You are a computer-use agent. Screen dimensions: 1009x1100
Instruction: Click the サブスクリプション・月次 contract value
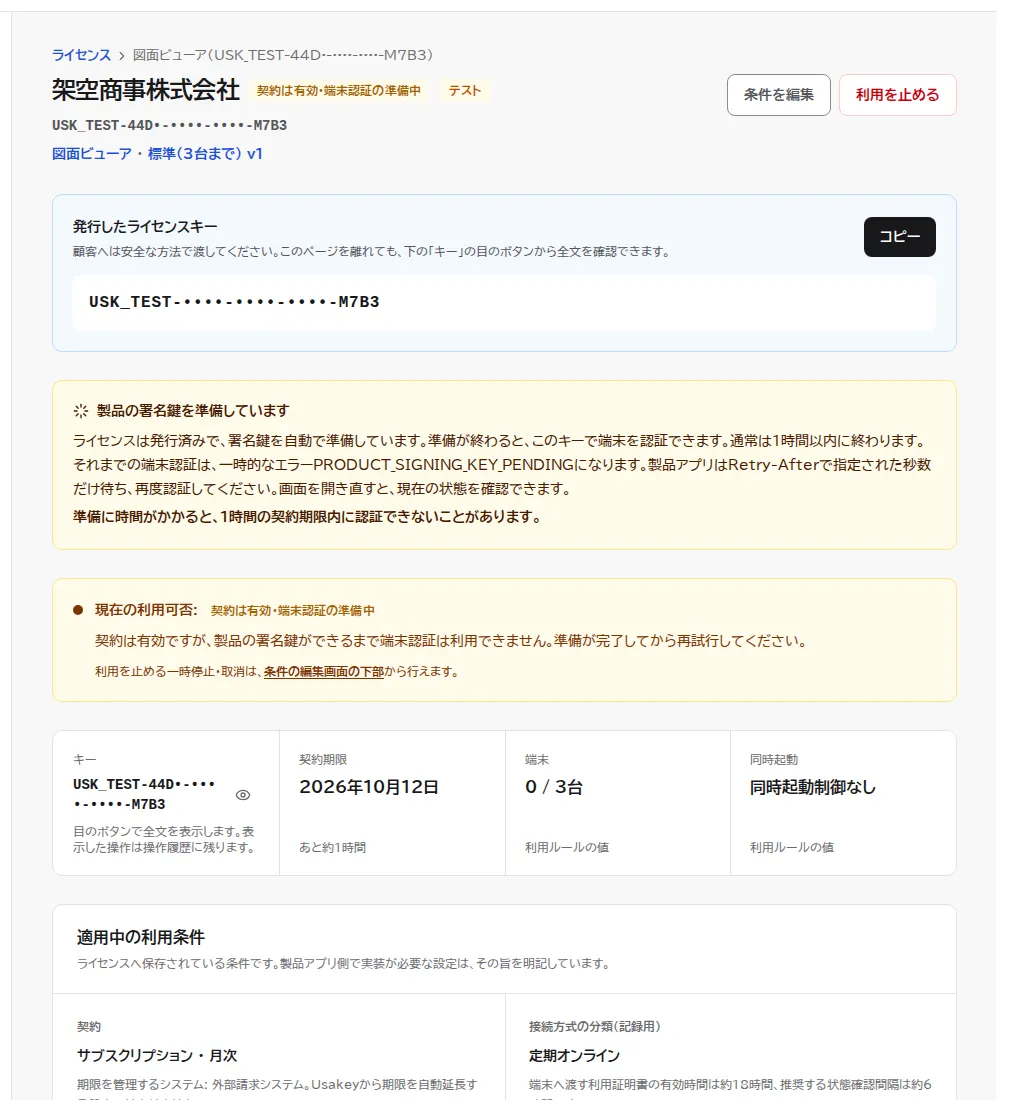pyautogui.click(x=156, y=1055)
